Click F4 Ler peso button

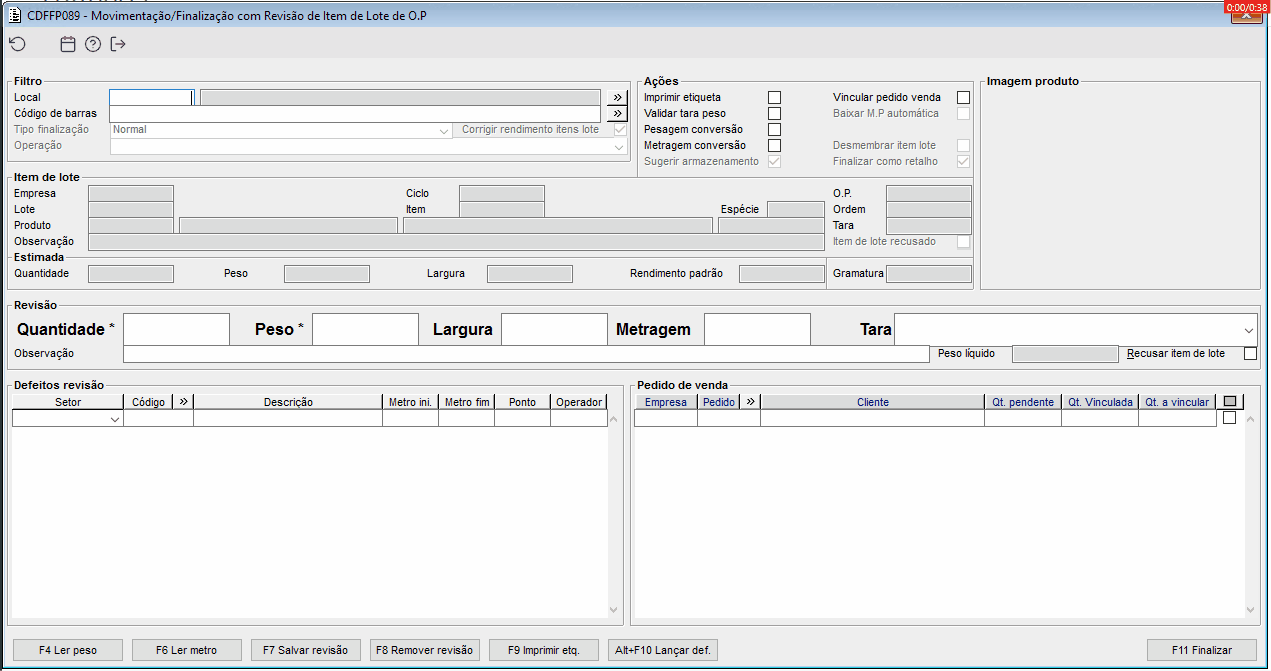click(67, 650)
